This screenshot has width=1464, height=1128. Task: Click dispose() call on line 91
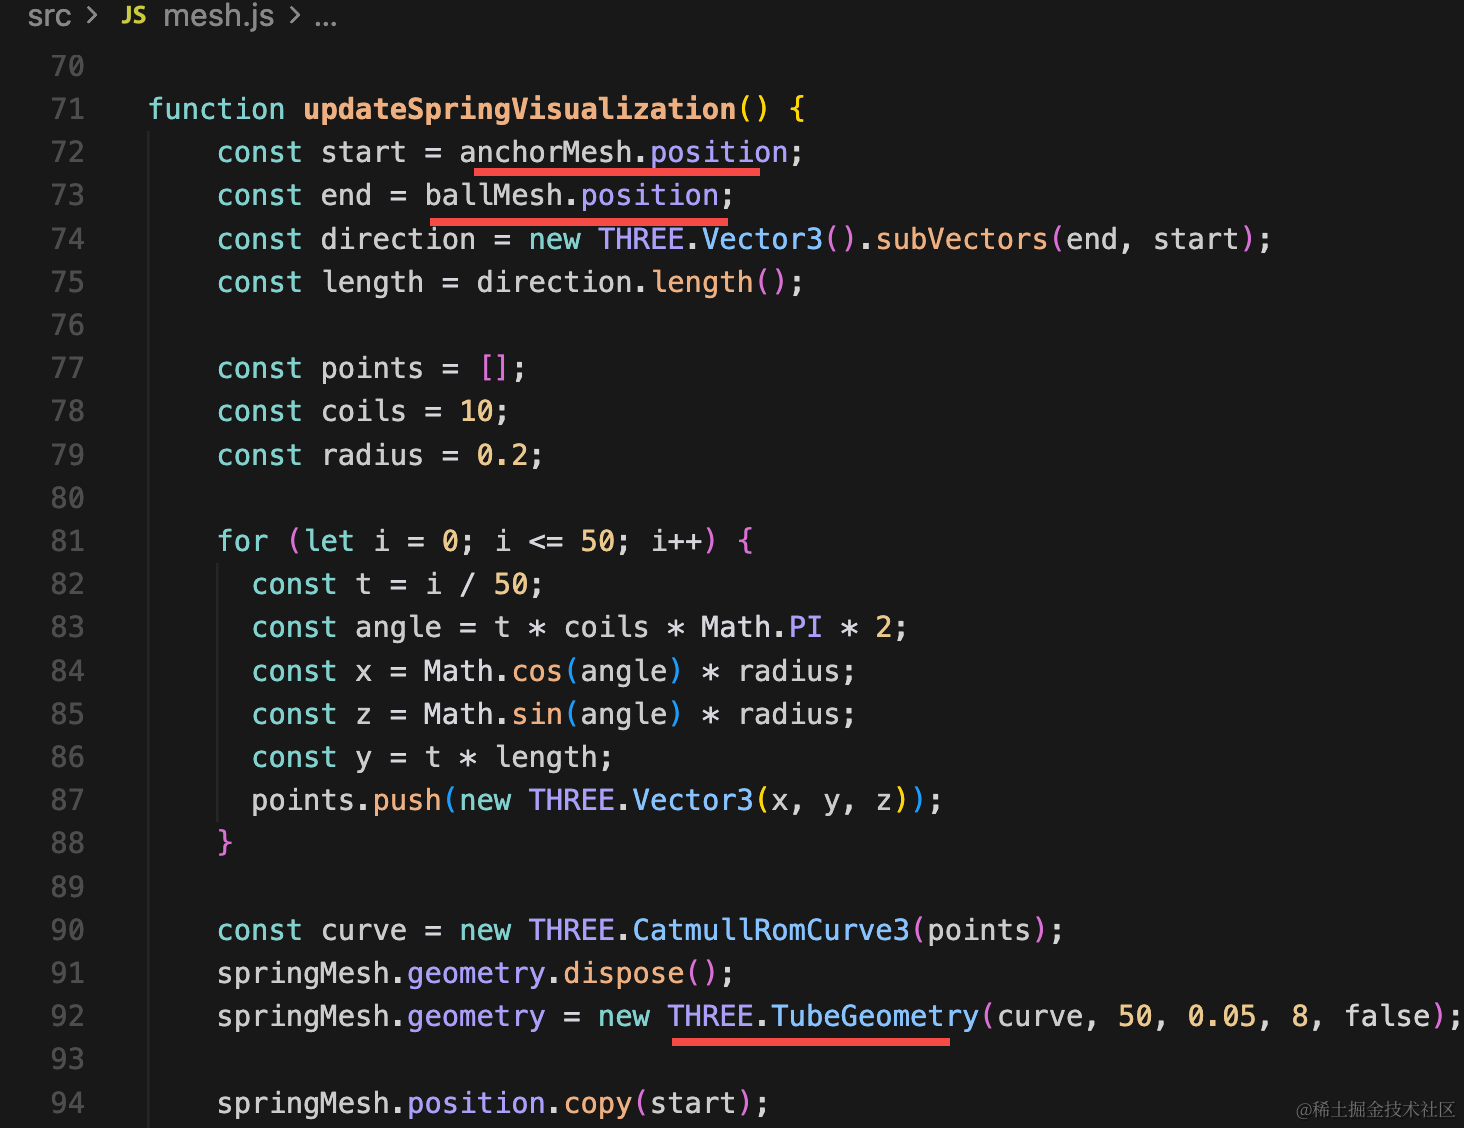coord(640,973)
